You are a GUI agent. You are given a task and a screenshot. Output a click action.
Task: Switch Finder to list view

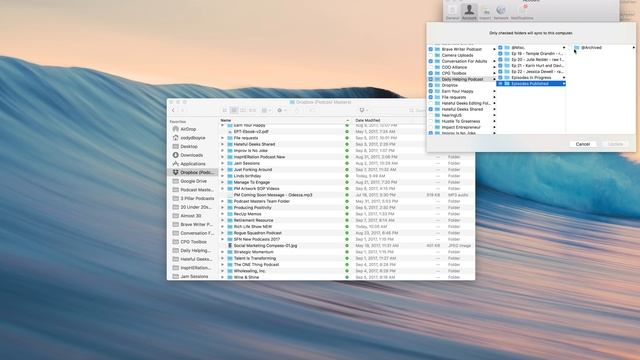coord(234,110)
